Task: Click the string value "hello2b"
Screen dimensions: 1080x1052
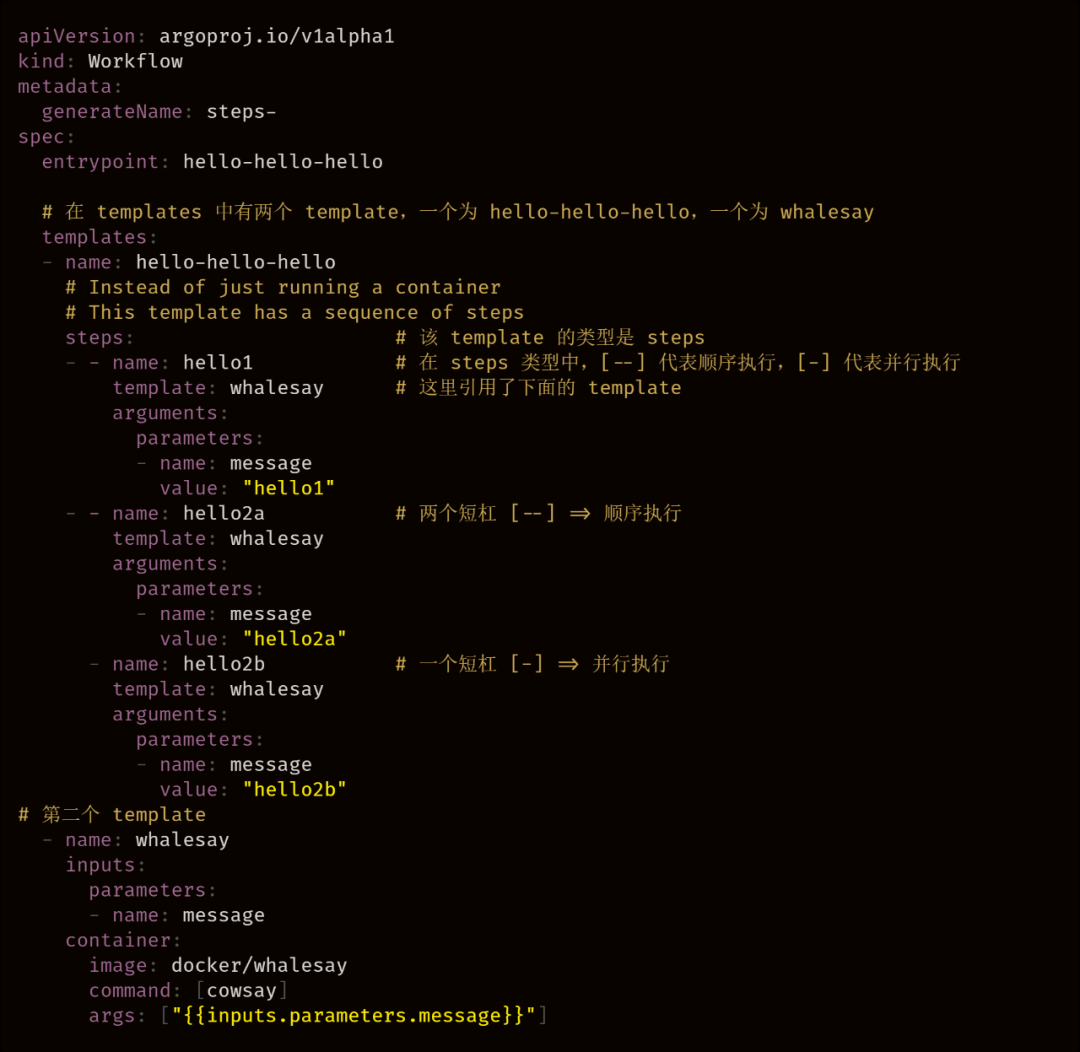Action: [x=294, y=790]
